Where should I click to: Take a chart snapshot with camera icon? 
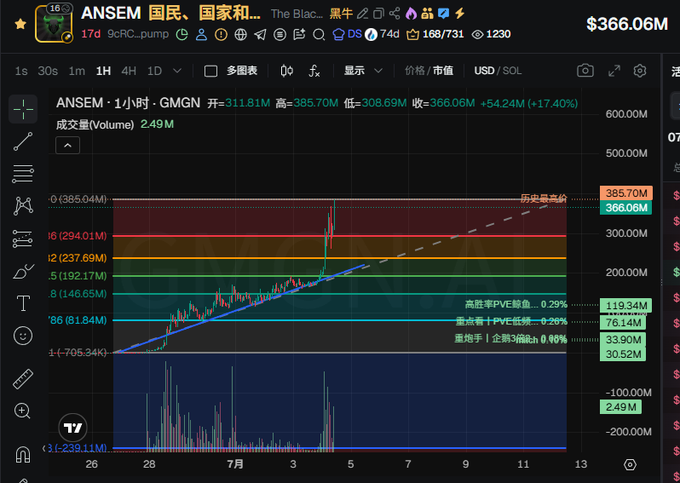click(x=585, y=71)
